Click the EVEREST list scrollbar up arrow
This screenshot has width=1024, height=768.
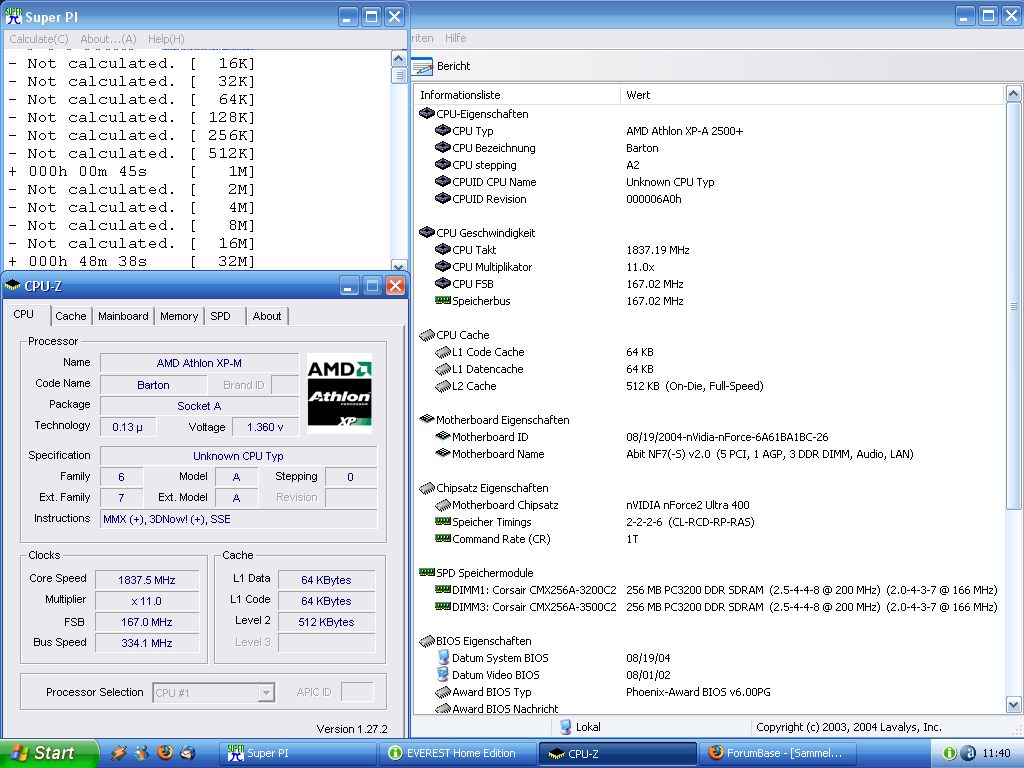pos(1013,94)
